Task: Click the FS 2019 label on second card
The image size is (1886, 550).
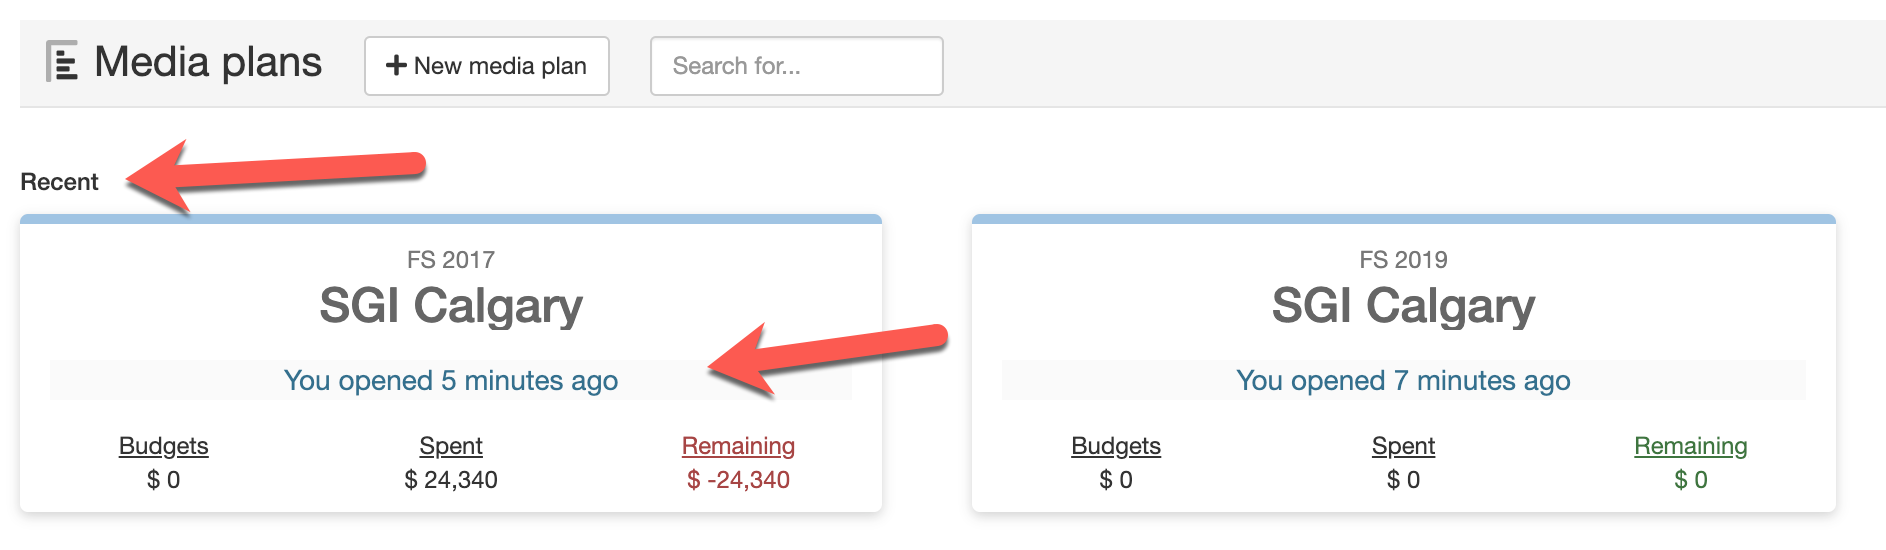Action: pyautogui.click(x=1403, y=260)
